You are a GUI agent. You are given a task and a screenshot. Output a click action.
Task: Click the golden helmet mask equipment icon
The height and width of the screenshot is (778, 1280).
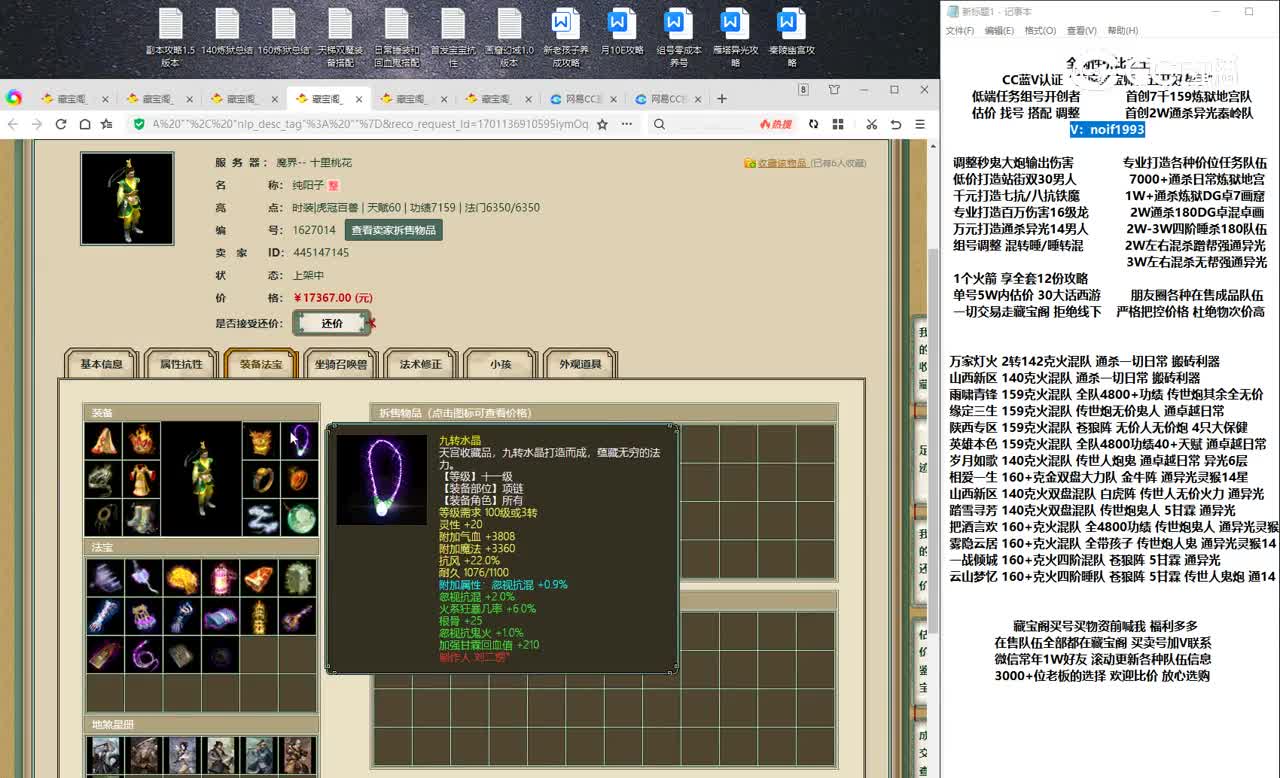pos(261,441)
